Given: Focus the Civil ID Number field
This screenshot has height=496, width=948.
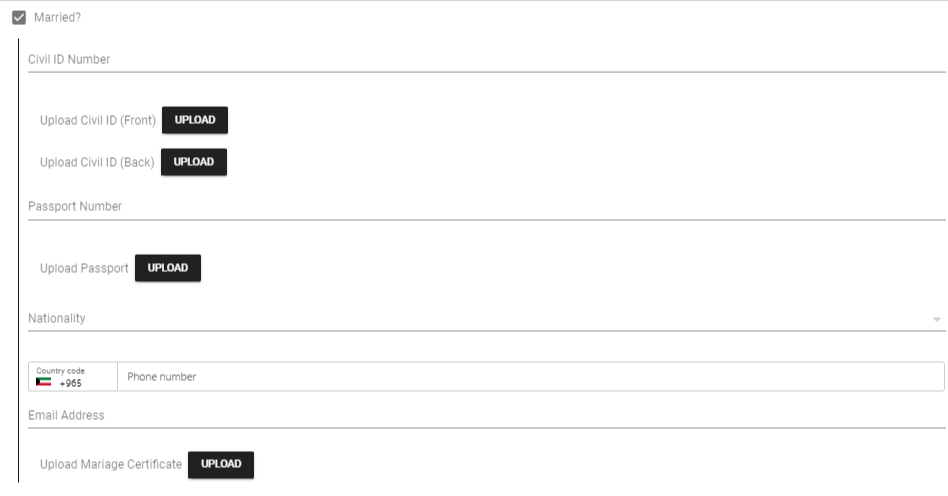Looking at the screenshot, I should point(486,59).
